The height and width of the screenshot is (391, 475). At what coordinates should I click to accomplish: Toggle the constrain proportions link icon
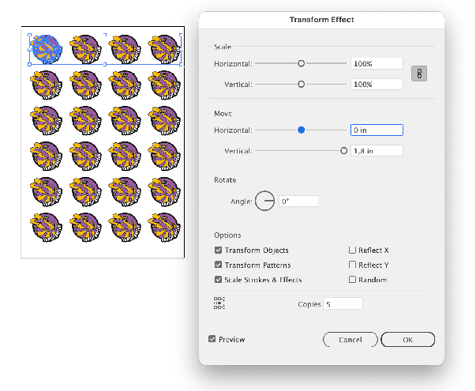coord(419,74)
